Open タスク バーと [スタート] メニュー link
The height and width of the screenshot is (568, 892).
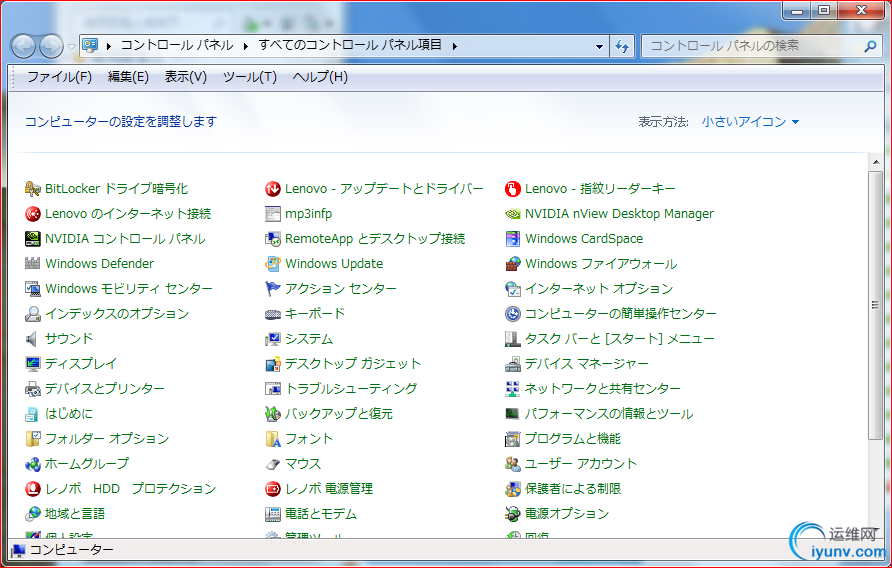coord(619,339)
